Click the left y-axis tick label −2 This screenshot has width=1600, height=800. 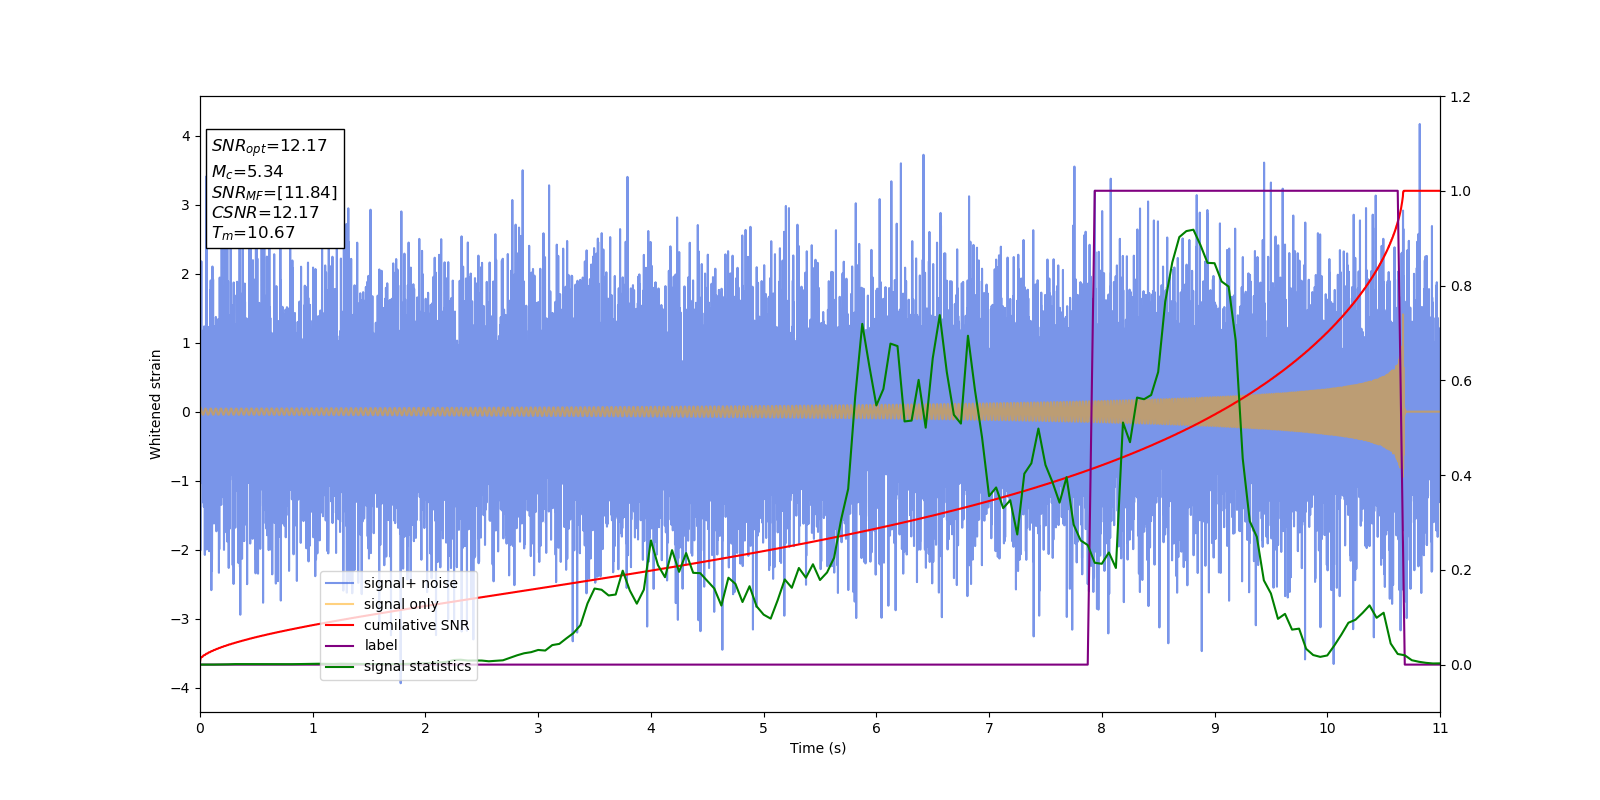coord(181,550)
